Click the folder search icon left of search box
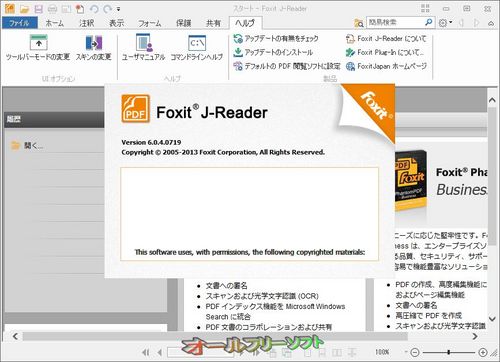500x362 pixels. point(359,23)
